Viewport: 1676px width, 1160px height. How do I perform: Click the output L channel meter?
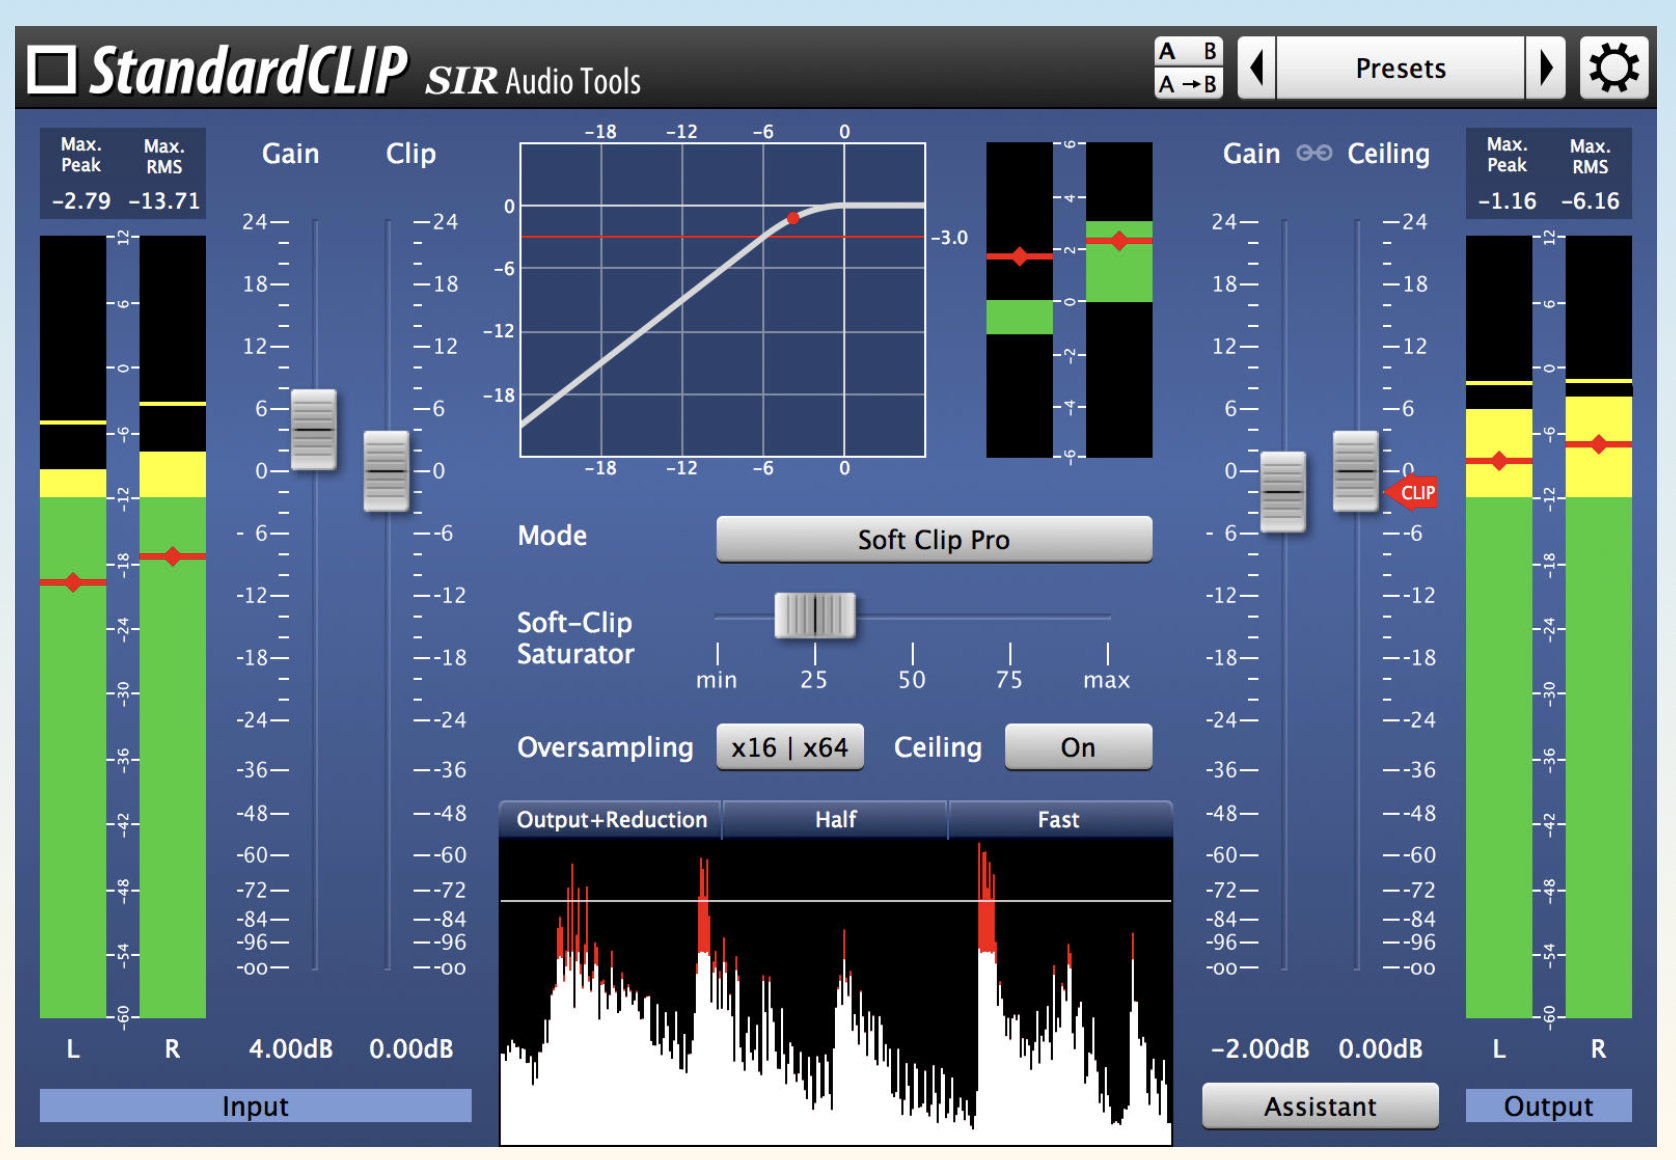coord(1499,627)
